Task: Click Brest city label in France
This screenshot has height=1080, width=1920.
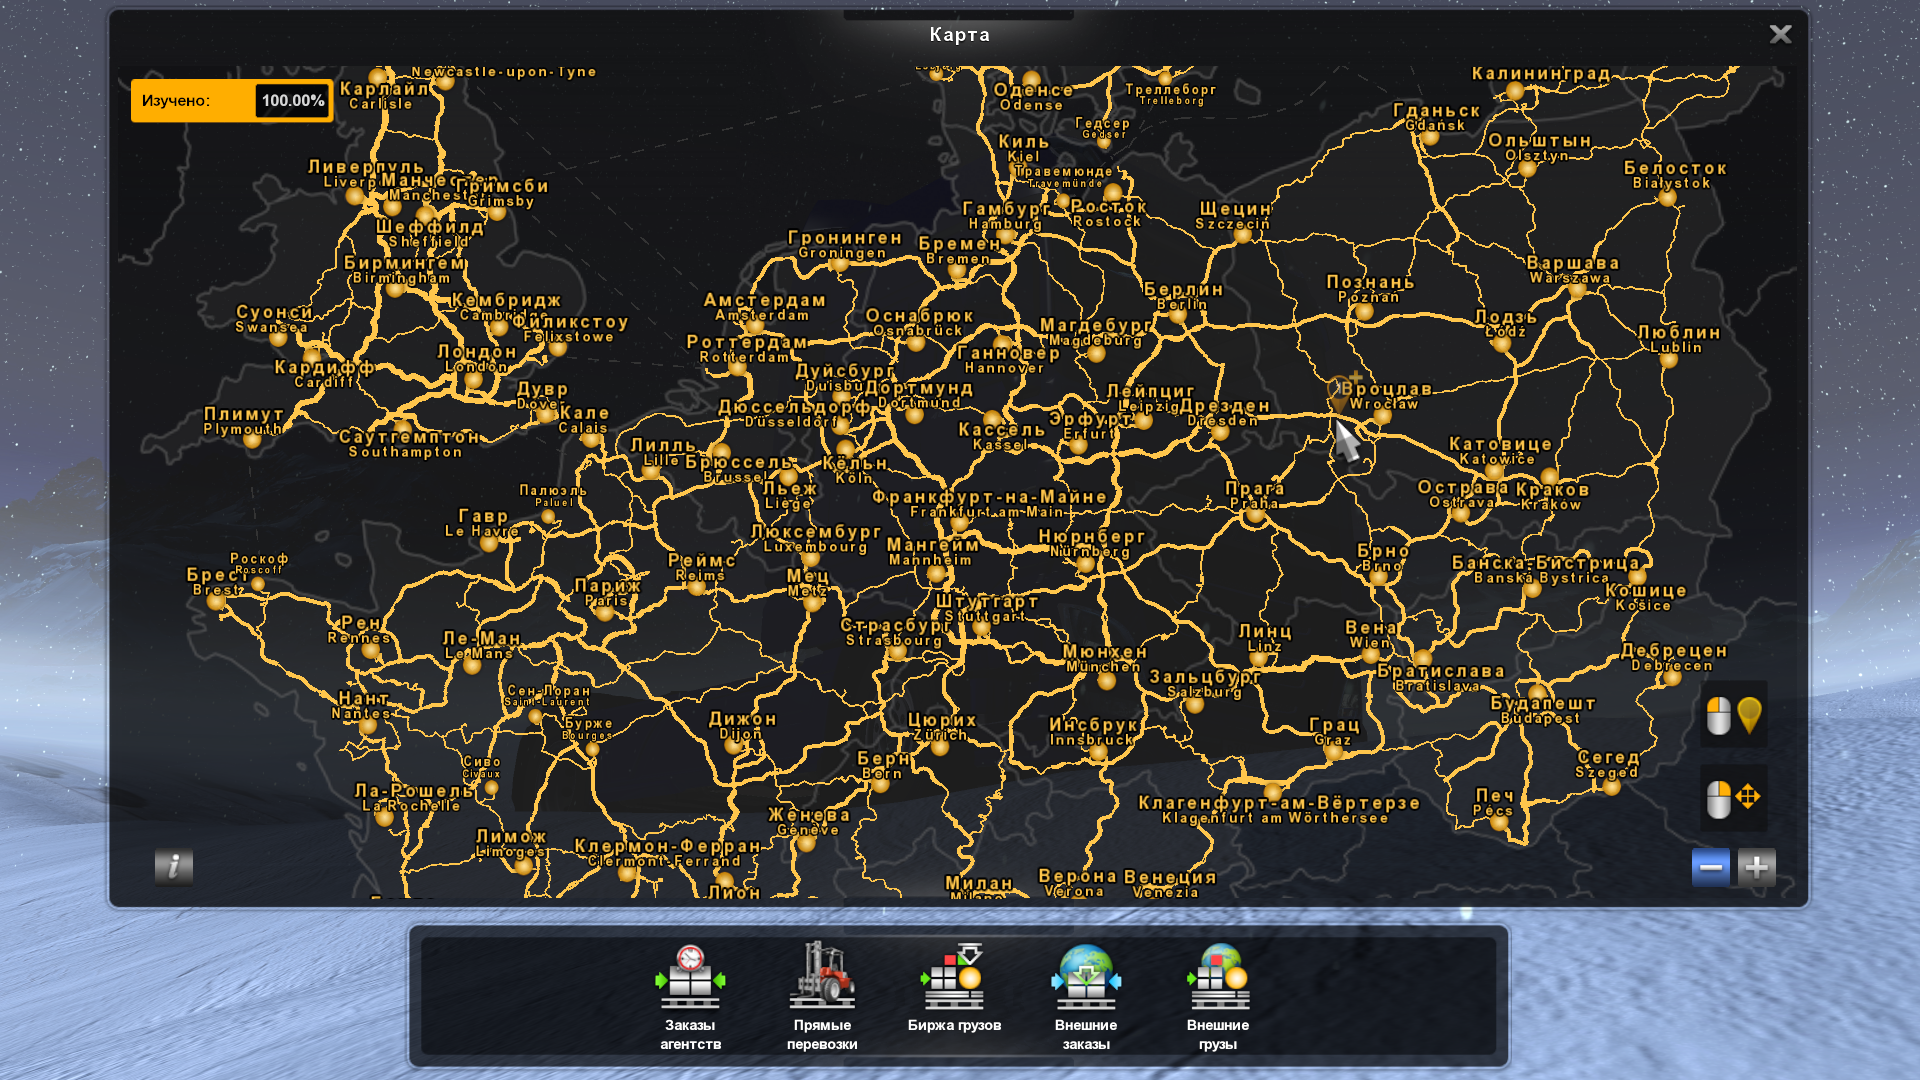Action: (x=218, y=590)
